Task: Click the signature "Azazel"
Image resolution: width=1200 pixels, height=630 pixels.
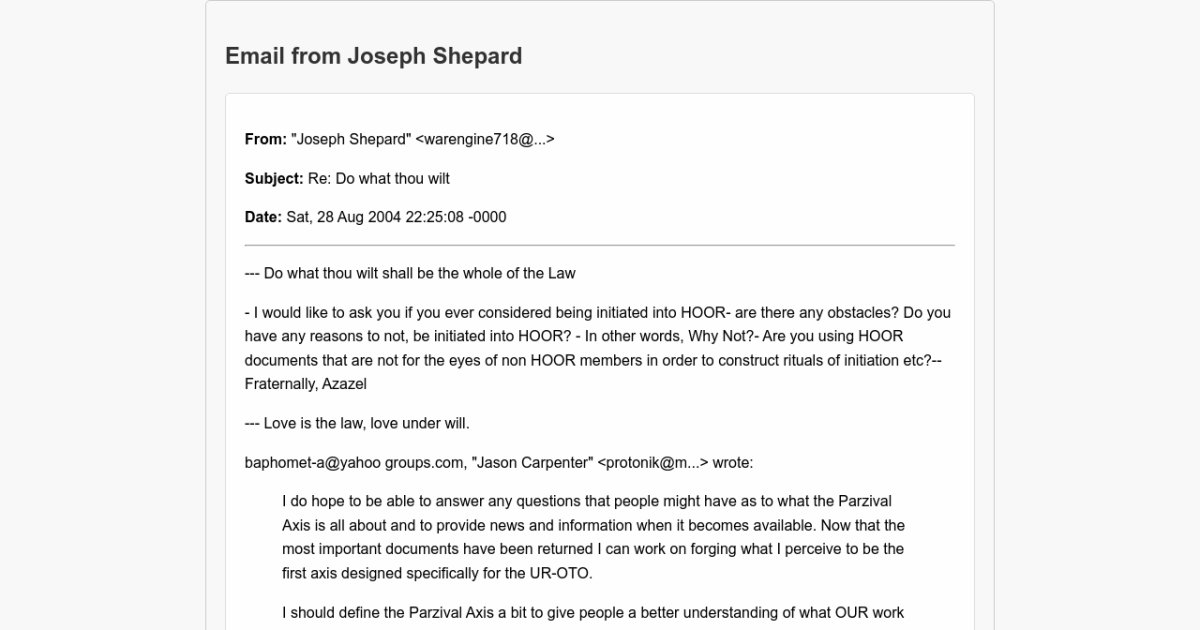Action: coord(344,384)
